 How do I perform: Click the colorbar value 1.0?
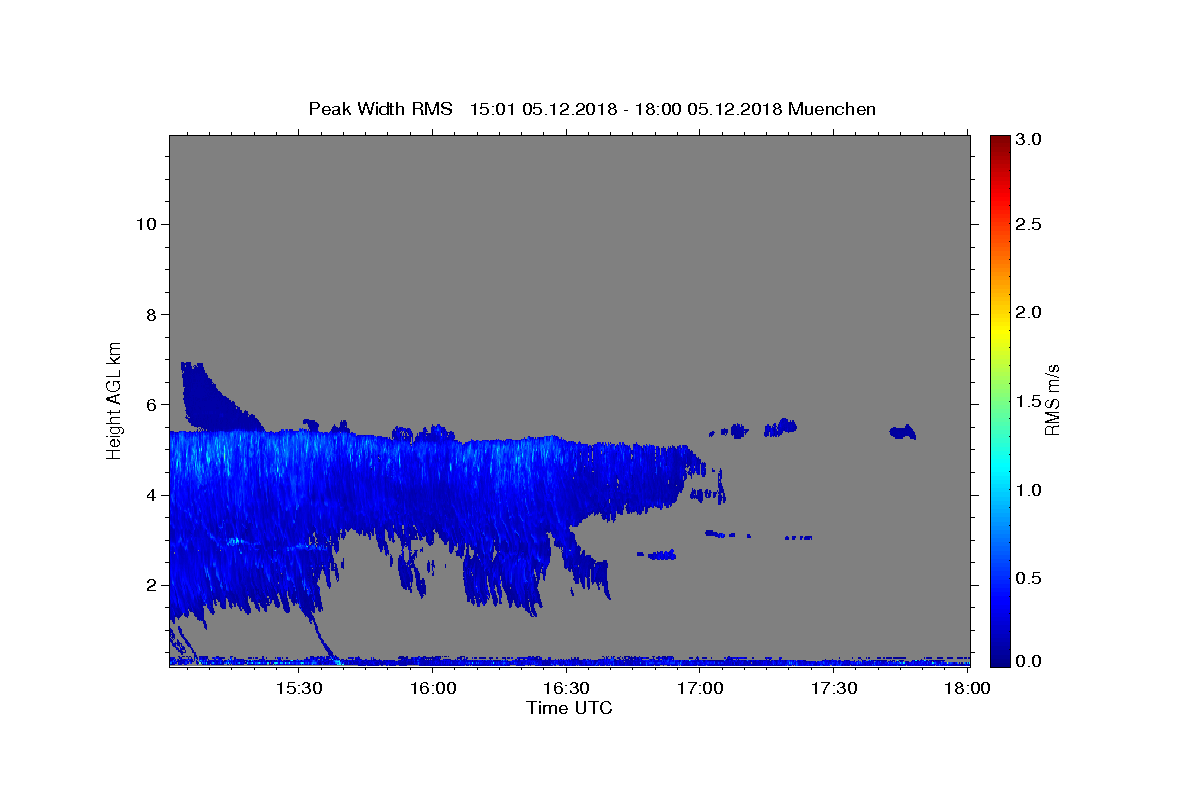click(1030, 490)
